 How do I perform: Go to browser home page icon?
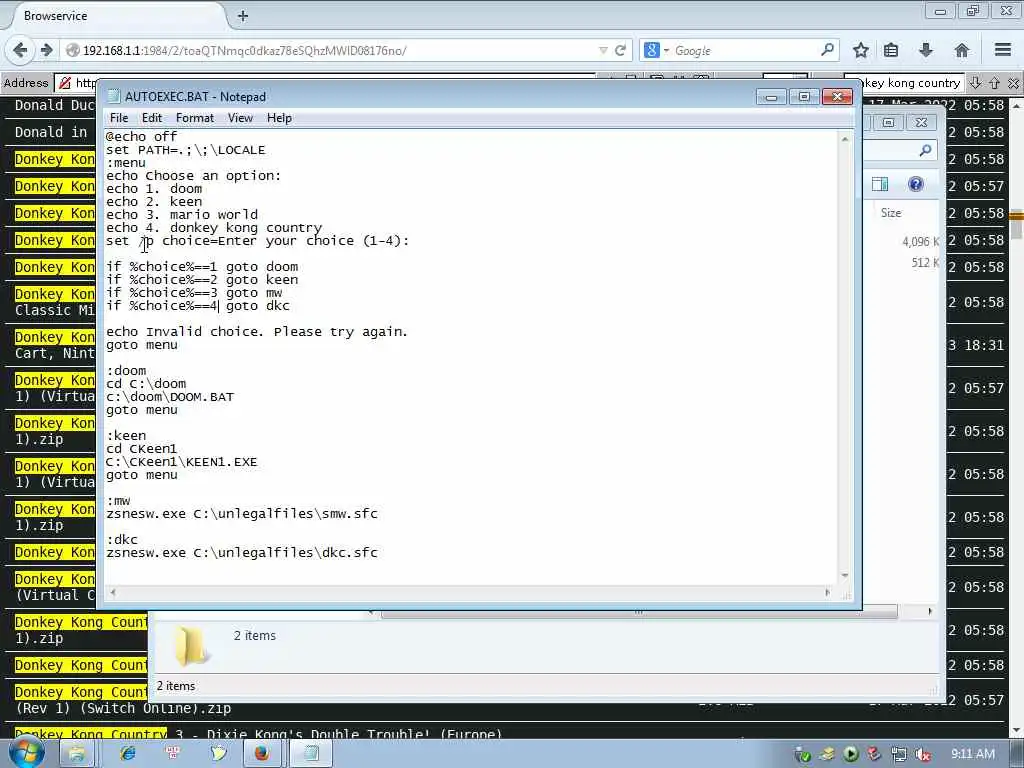[961, 50]
